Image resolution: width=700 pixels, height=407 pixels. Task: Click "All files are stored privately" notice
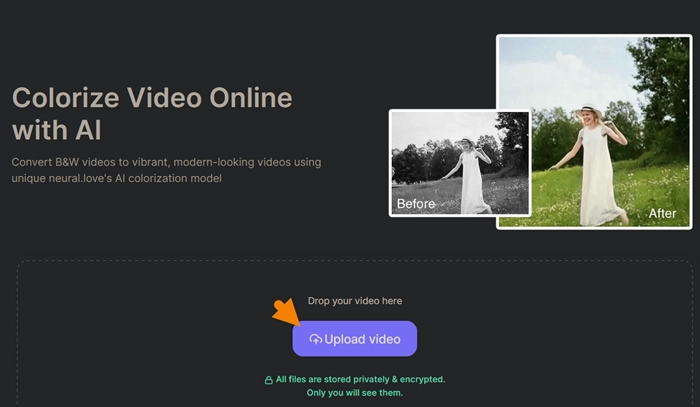coord(360,380)
